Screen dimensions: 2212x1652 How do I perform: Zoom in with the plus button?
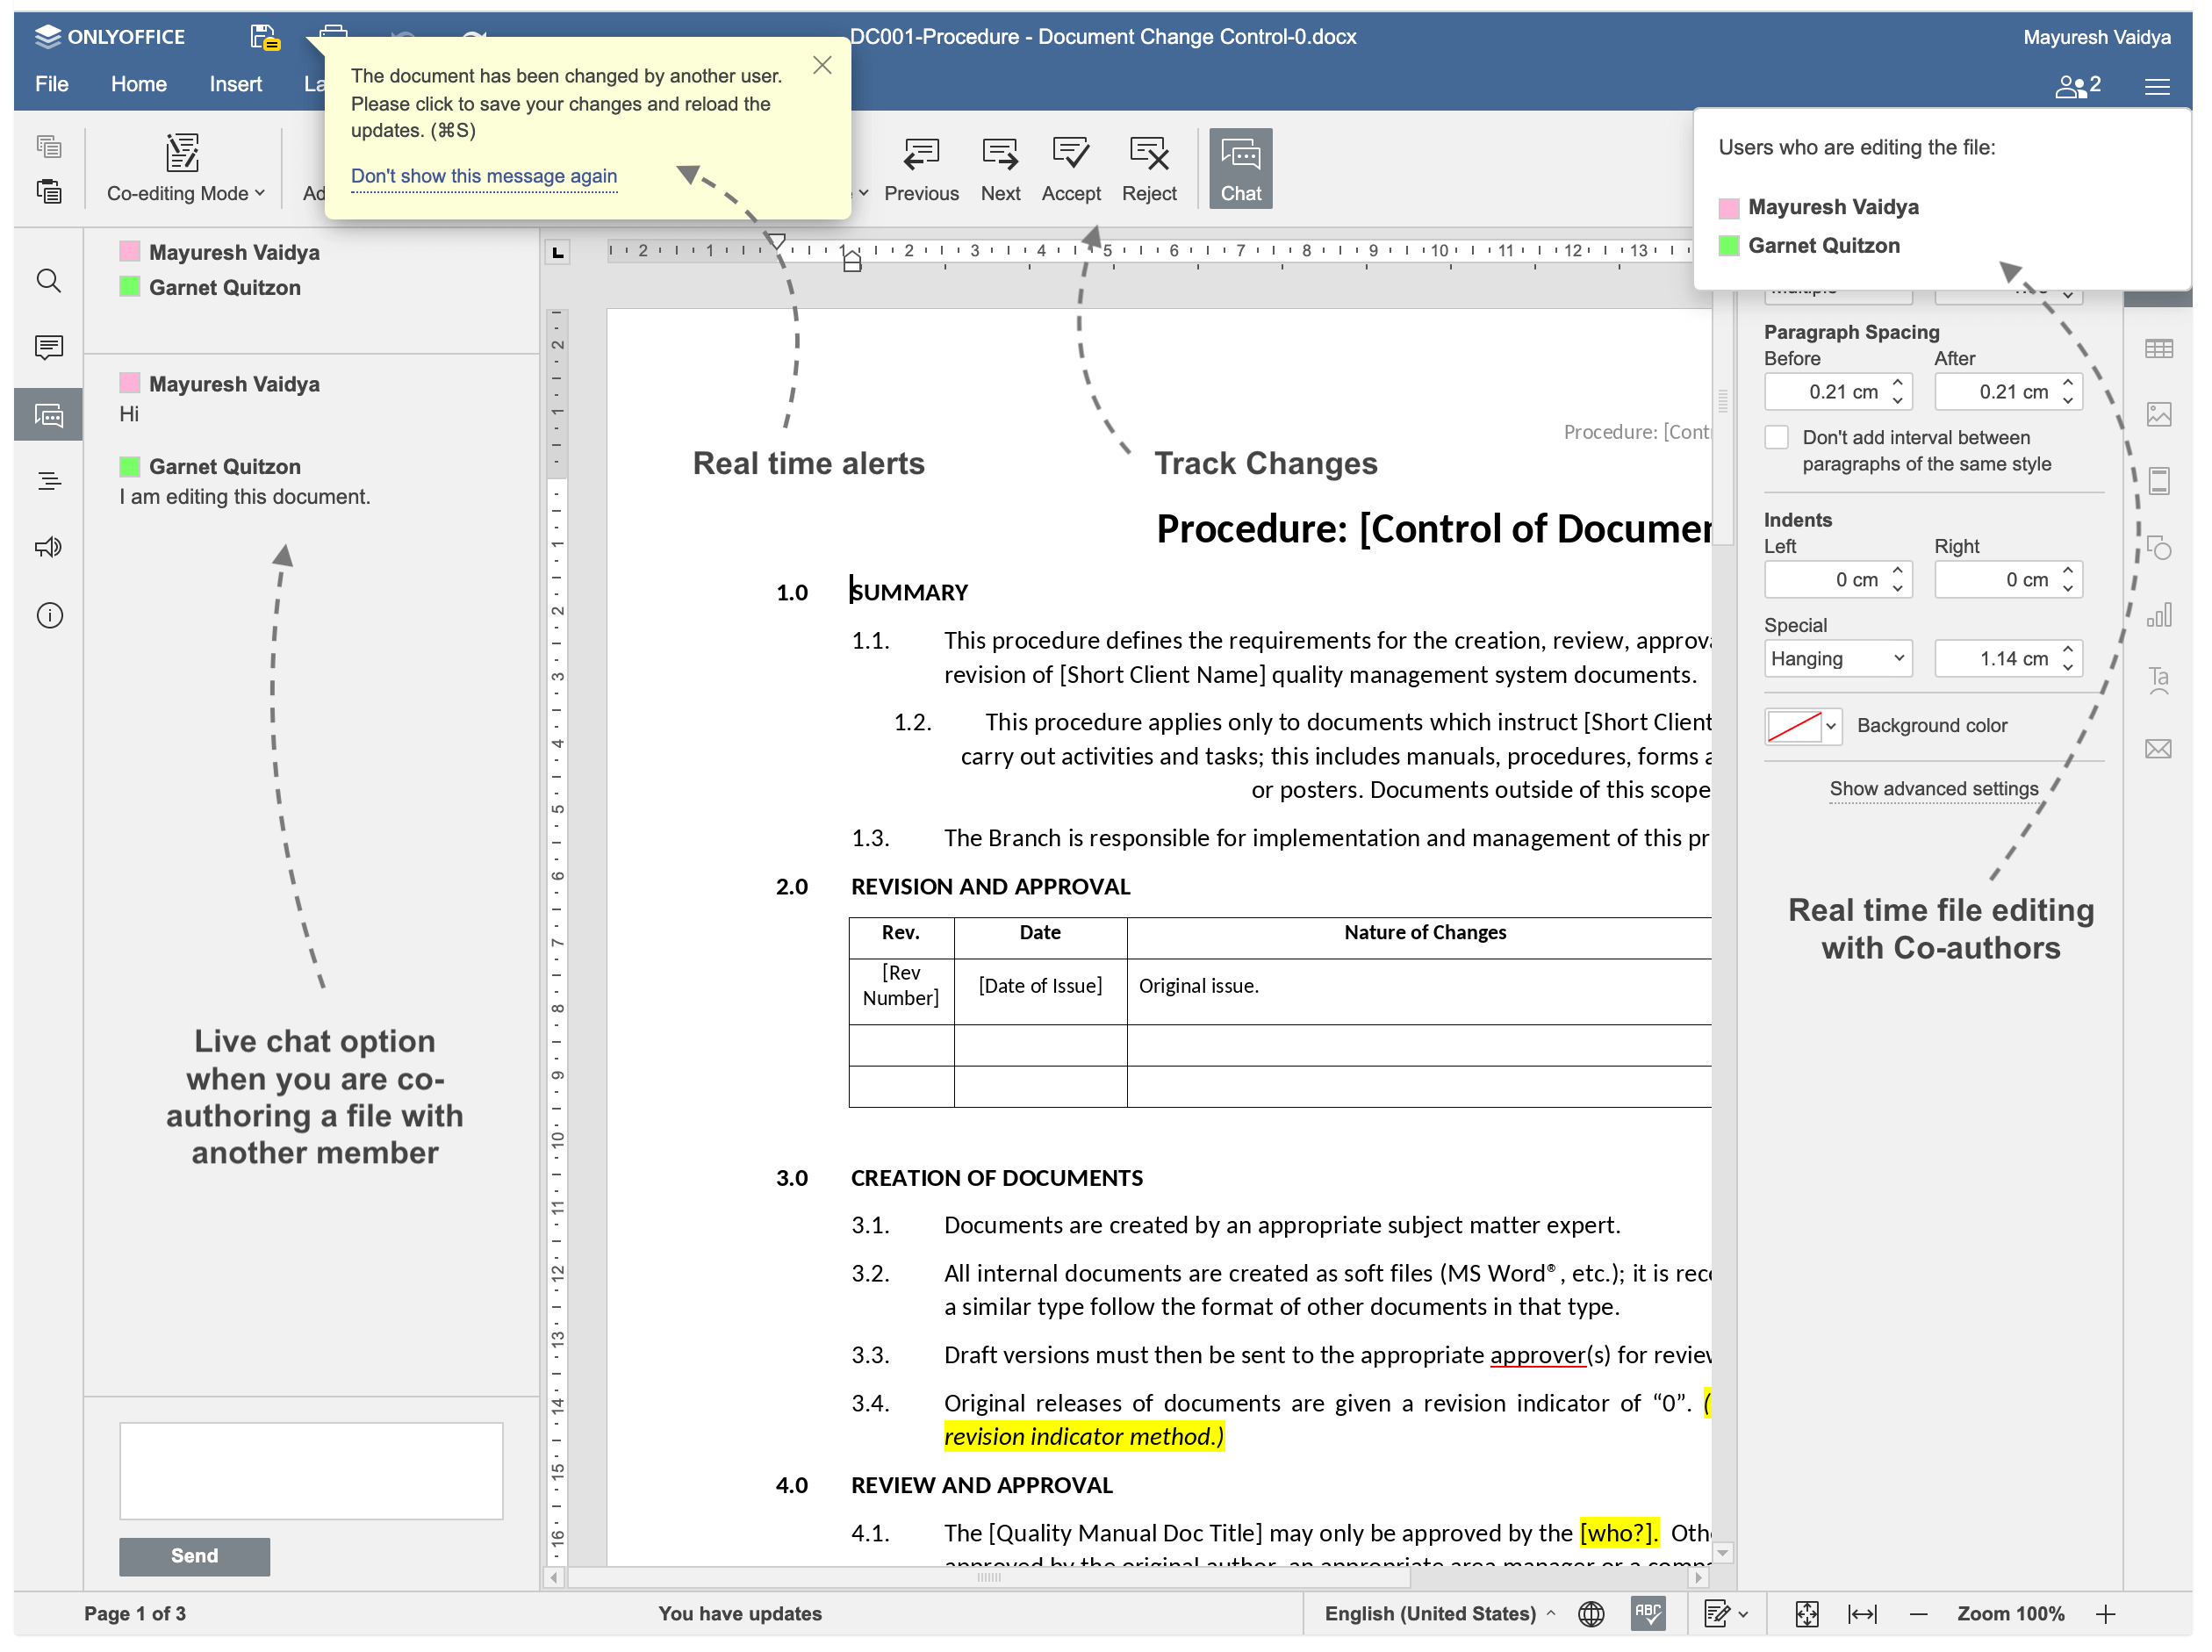coord(2105,1613)
